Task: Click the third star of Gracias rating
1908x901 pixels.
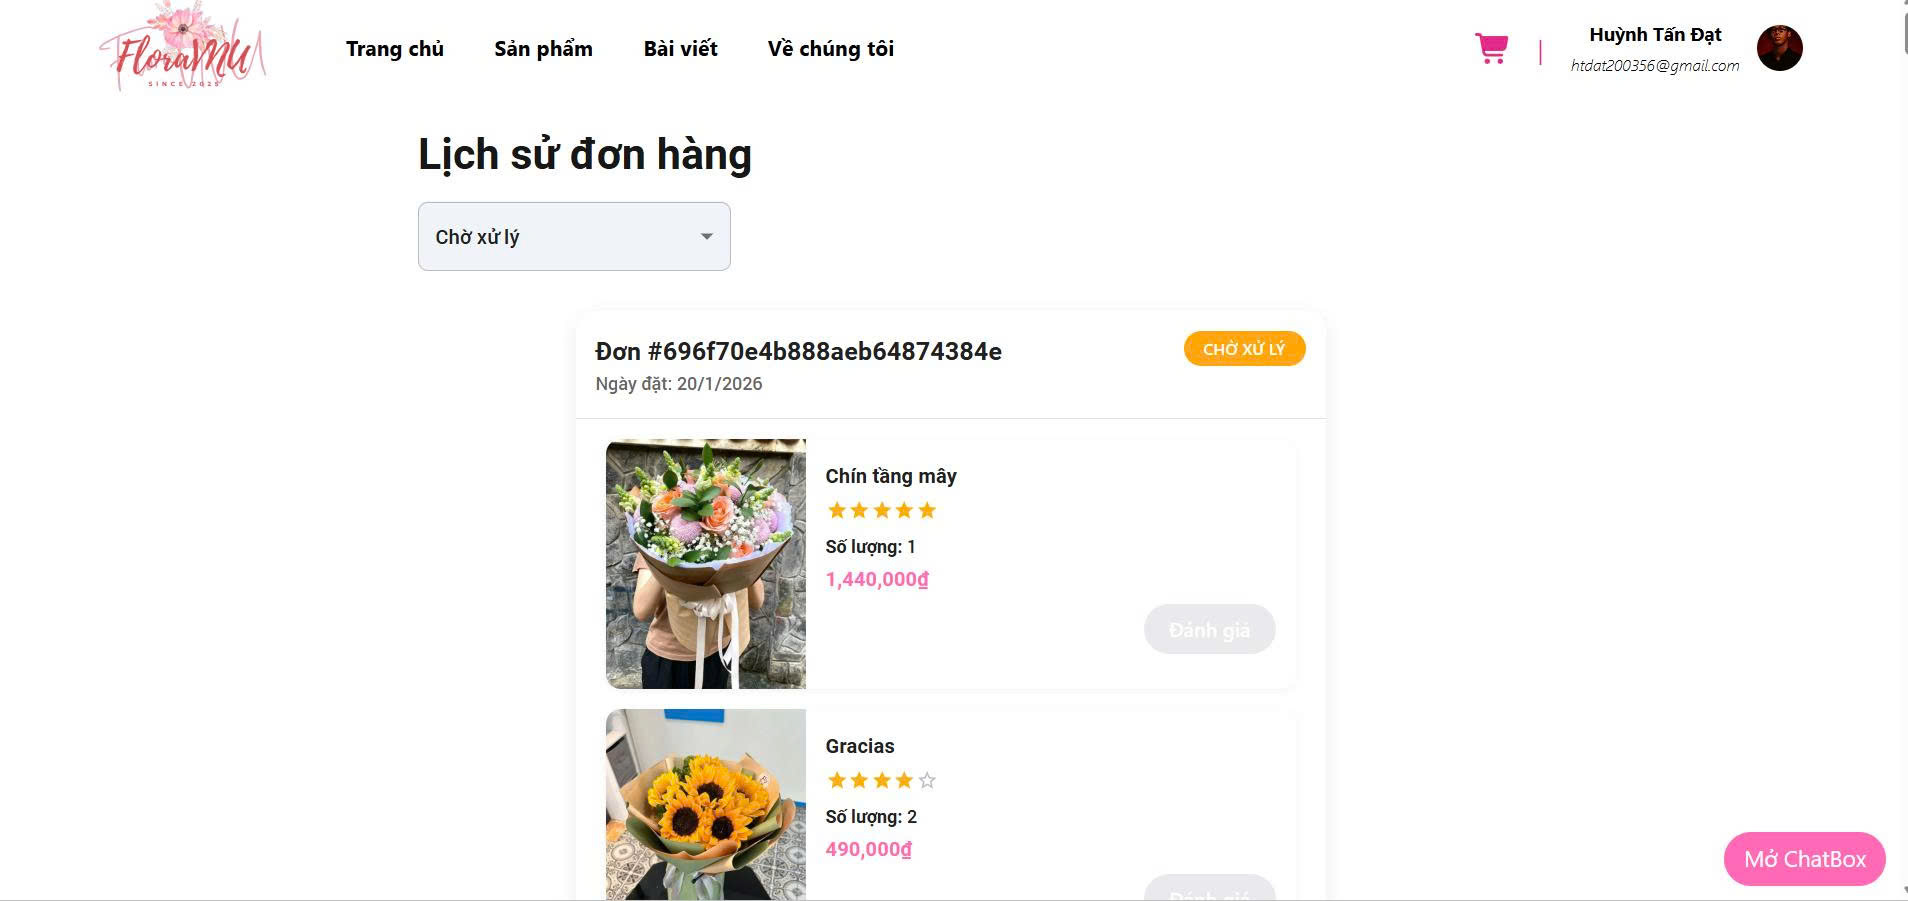Action: tap(882, 781)
